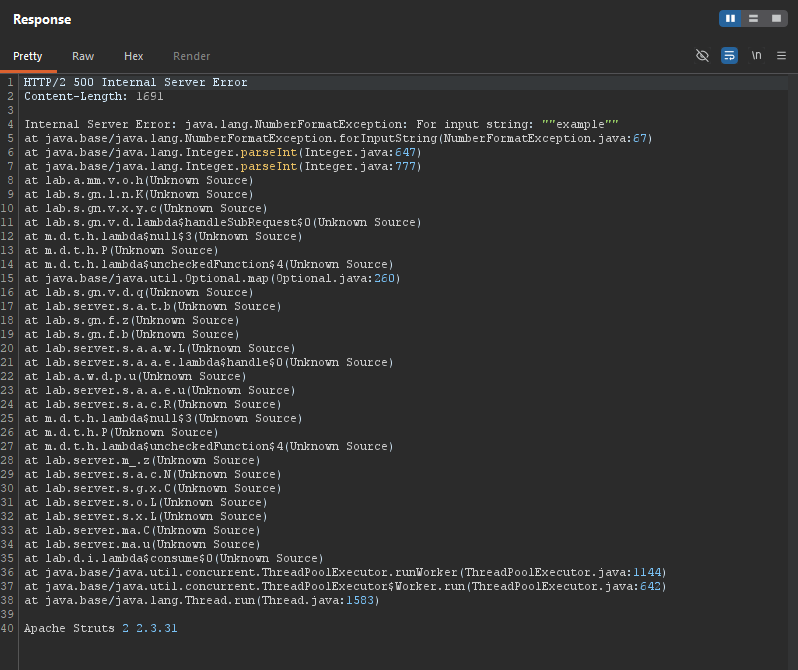This screenshot has width=798, height=670.
Task: Click line number 39 in the gutter
Action: (x=8, y=614)
